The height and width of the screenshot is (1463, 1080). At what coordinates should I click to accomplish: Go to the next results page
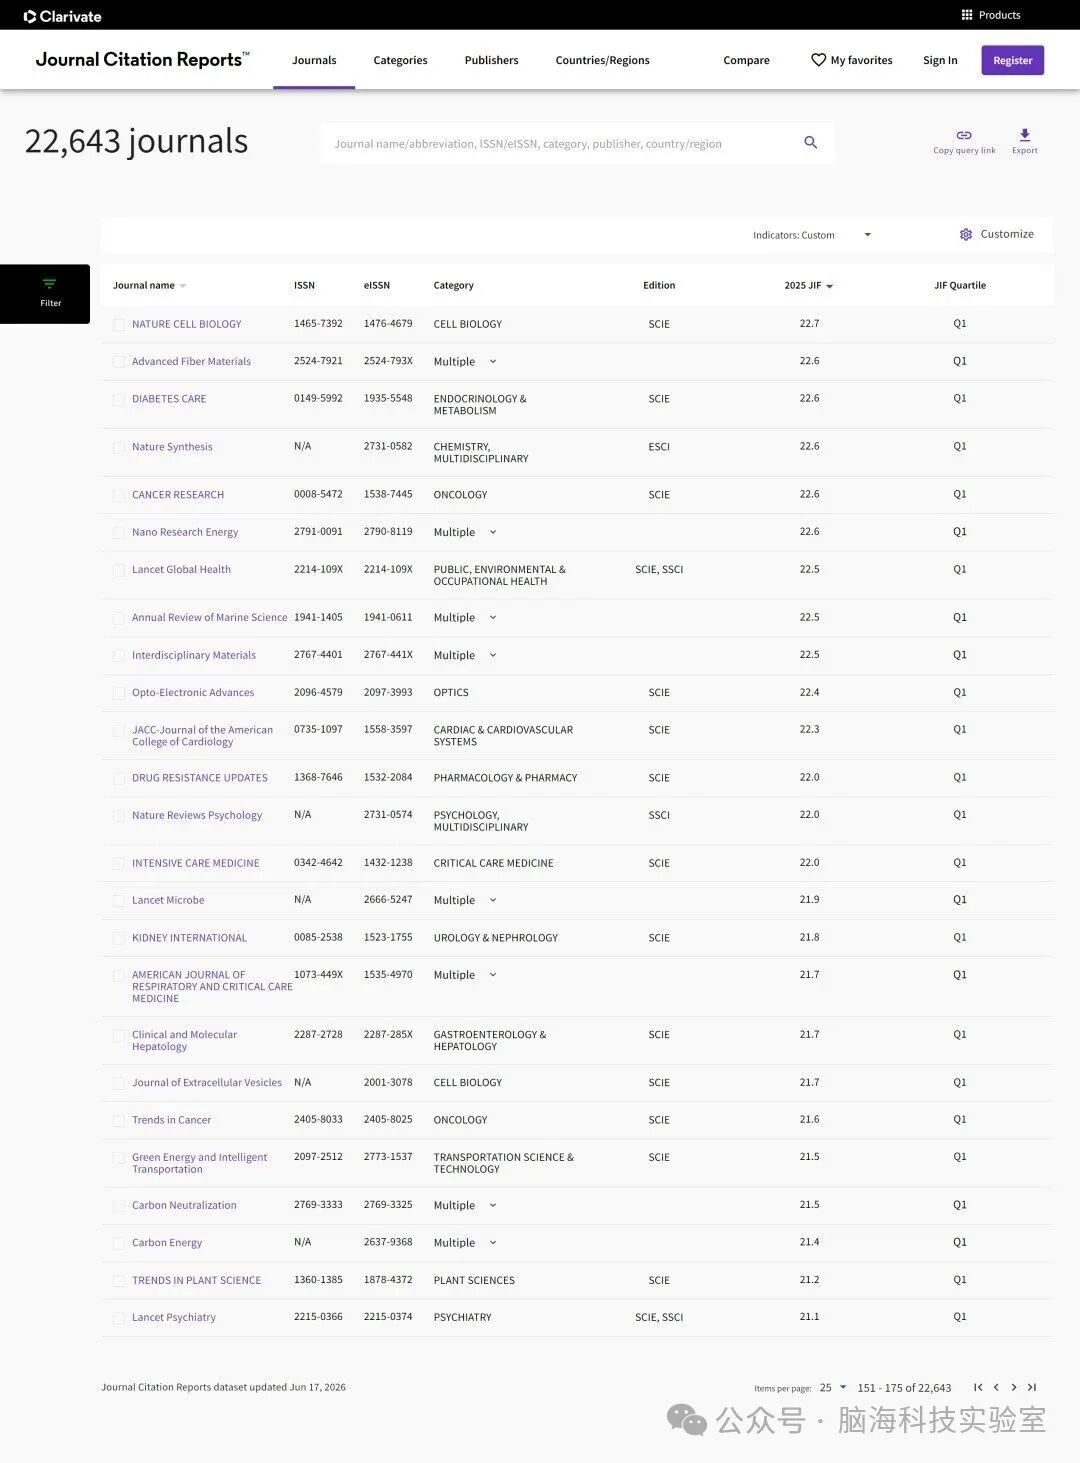coord(1014,1387)
